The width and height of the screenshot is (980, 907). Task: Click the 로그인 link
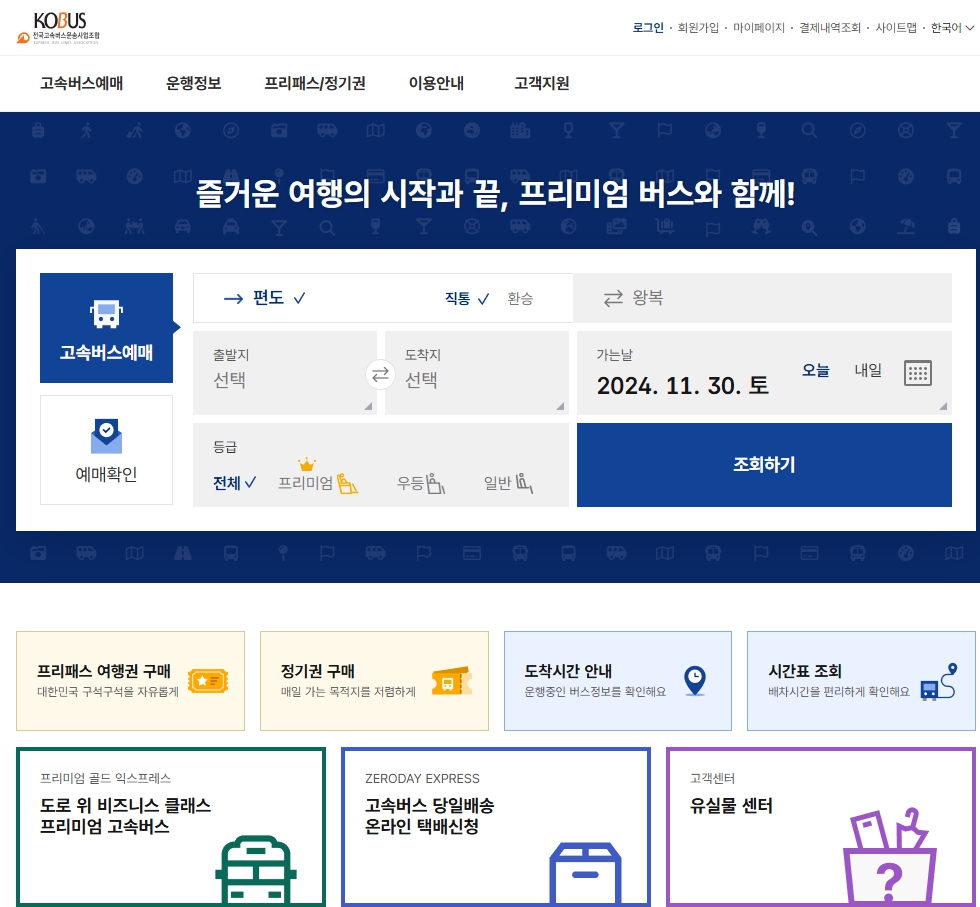click(x=649, y=27)
